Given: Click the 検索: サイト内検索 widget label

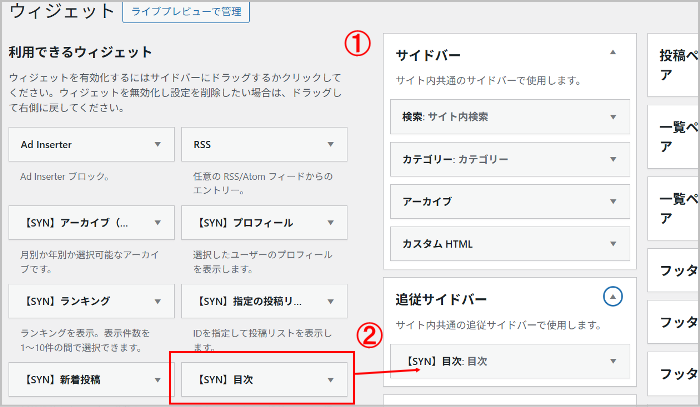Looking at the screenshot, I should [x=445, y=117].
